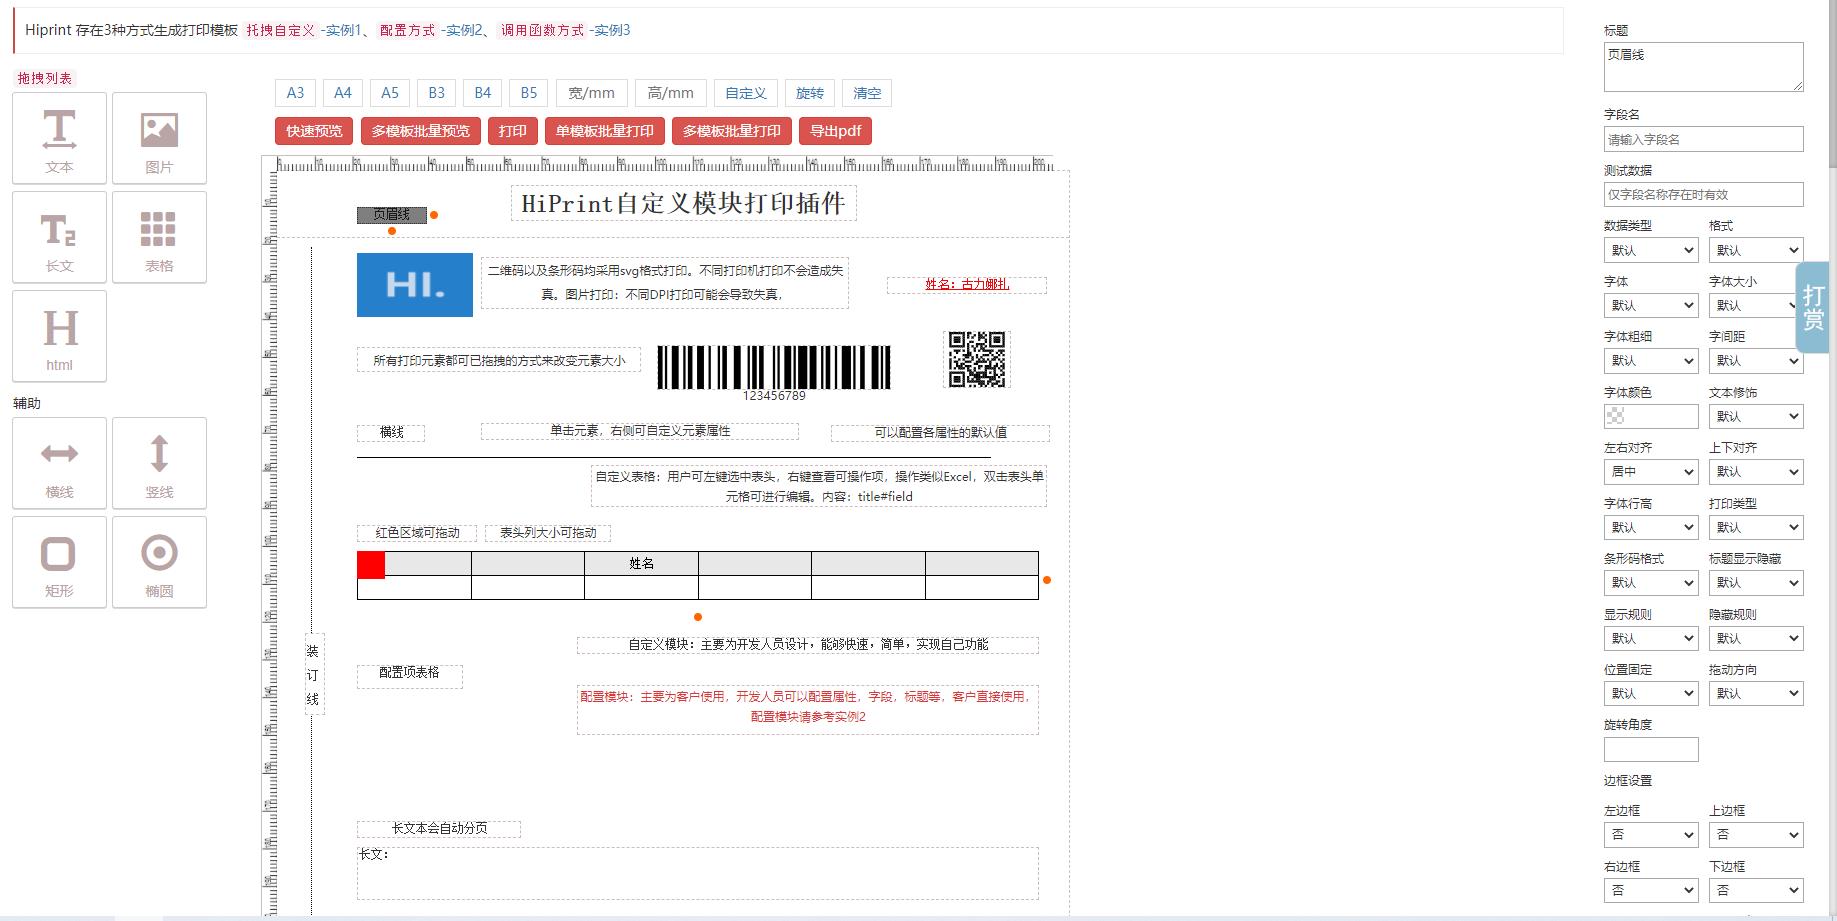1837x921 pixels.
Task: Open the 实例1 example link
Action: point(343,30)
